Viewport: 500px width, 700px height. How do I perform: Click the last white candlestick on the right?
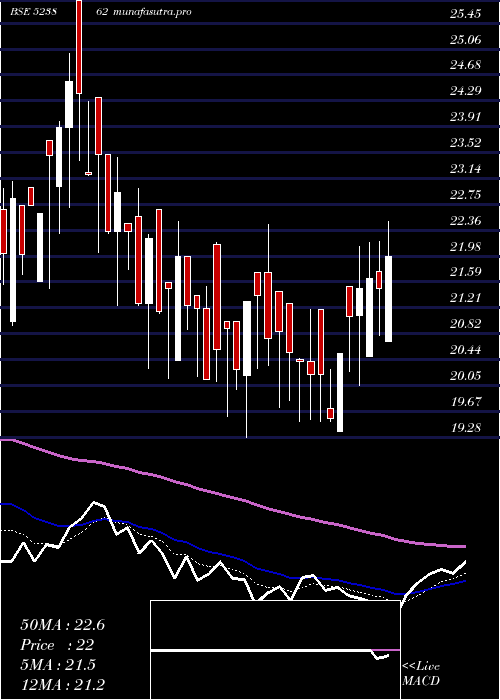[388, 299]
